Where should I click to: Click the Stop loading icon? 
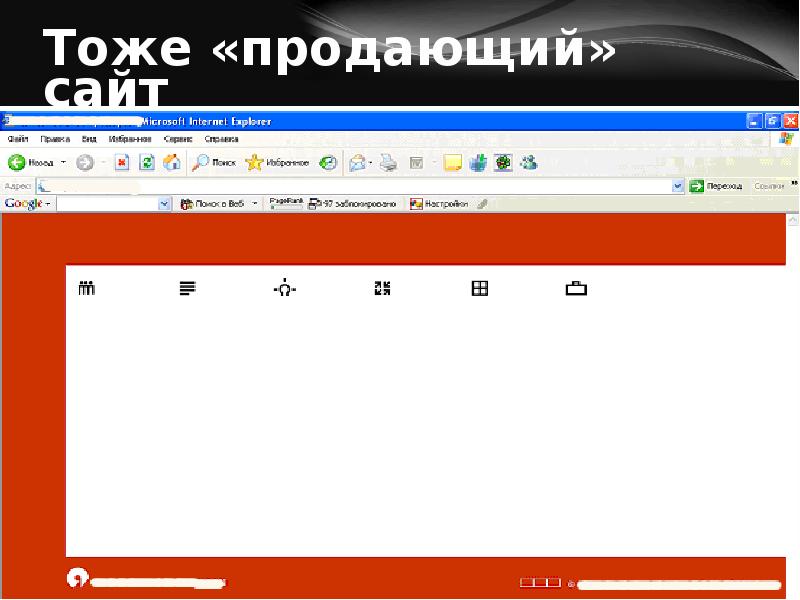click(x=122, y=162)
